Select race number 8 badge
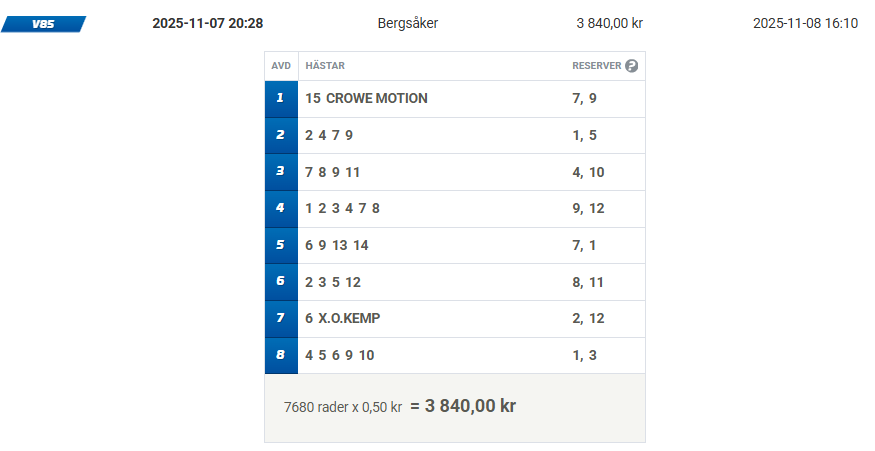 click(x=281, y=355)
